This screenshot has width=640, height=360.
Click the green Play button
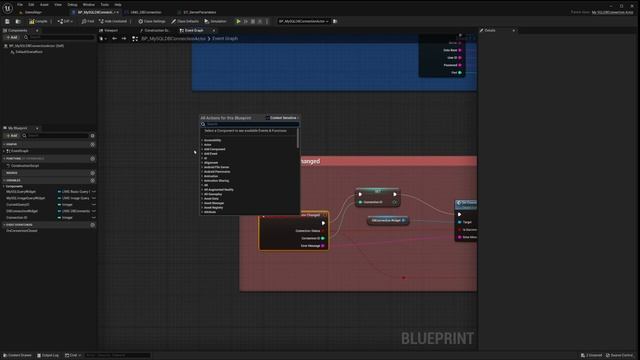tap(238, 21)
